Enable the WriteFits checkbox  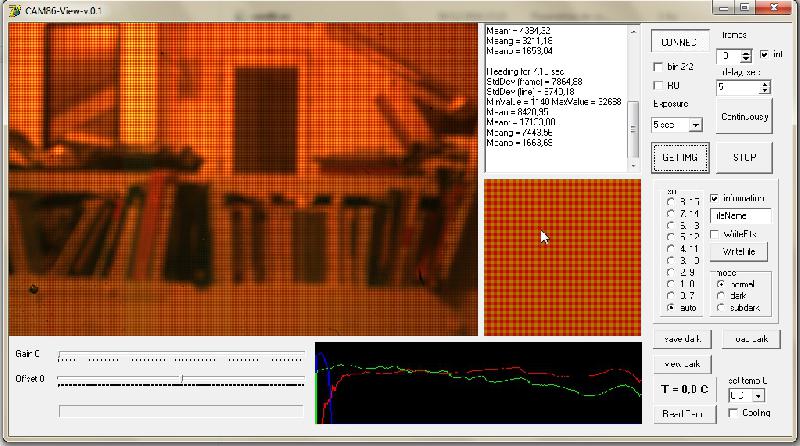[x=714, y=234]
